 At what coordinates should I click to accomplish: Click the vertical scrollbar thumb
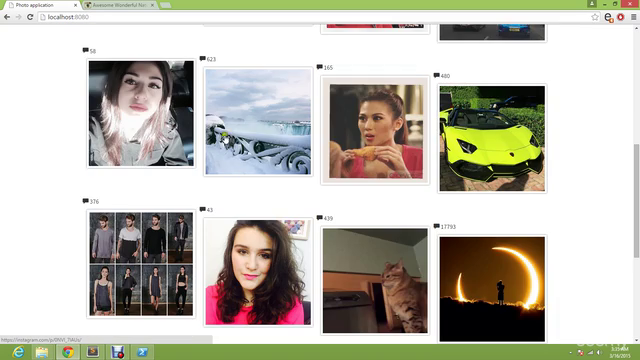click(x=636, y=200)
